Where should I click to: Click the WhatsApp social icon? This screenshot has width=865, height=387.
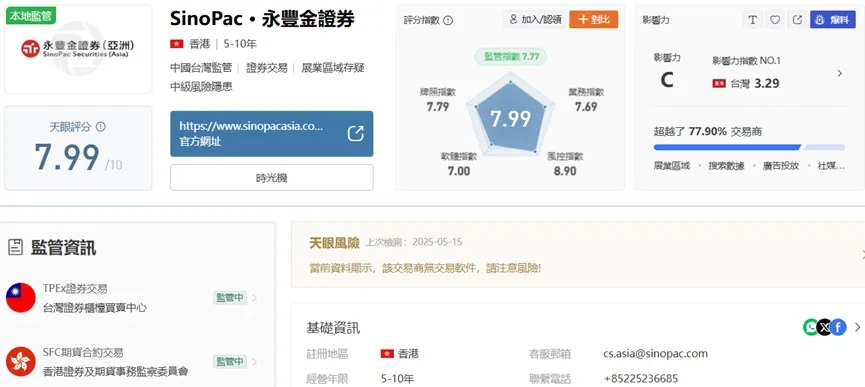pos(810,327)
